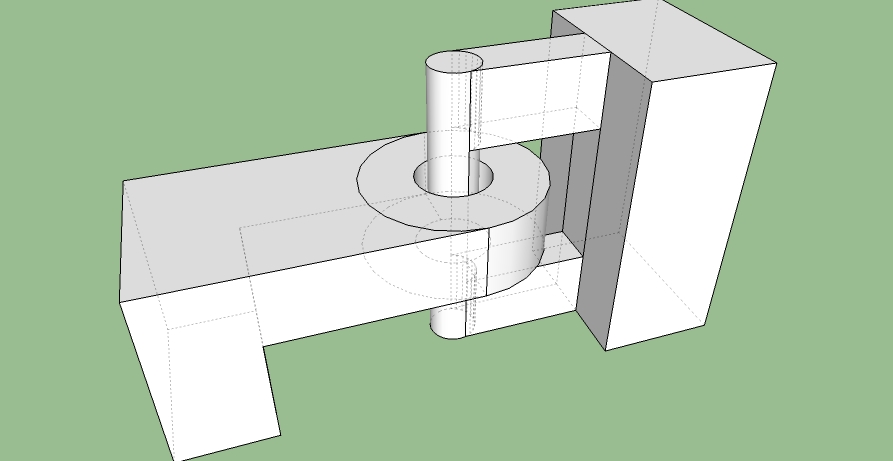Select the round top cap of the cylinder
Screen dimensions: 893x461
454,62
